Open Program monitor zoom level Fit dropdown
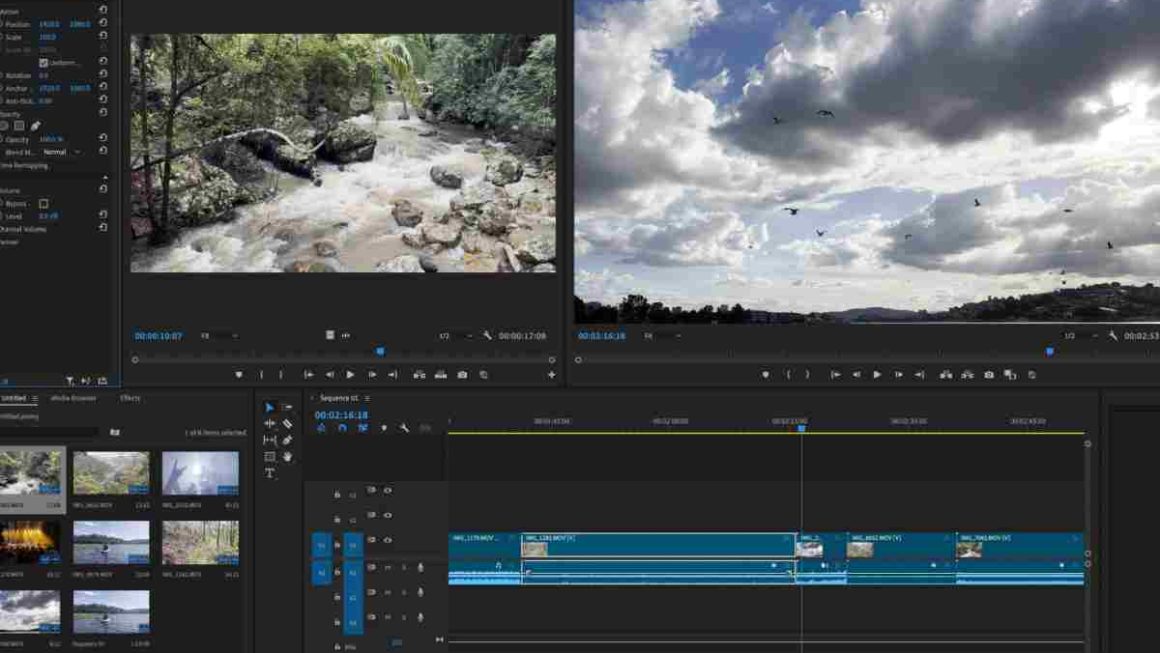Screen dimensions: 1160x653 (x=663, y=336)
